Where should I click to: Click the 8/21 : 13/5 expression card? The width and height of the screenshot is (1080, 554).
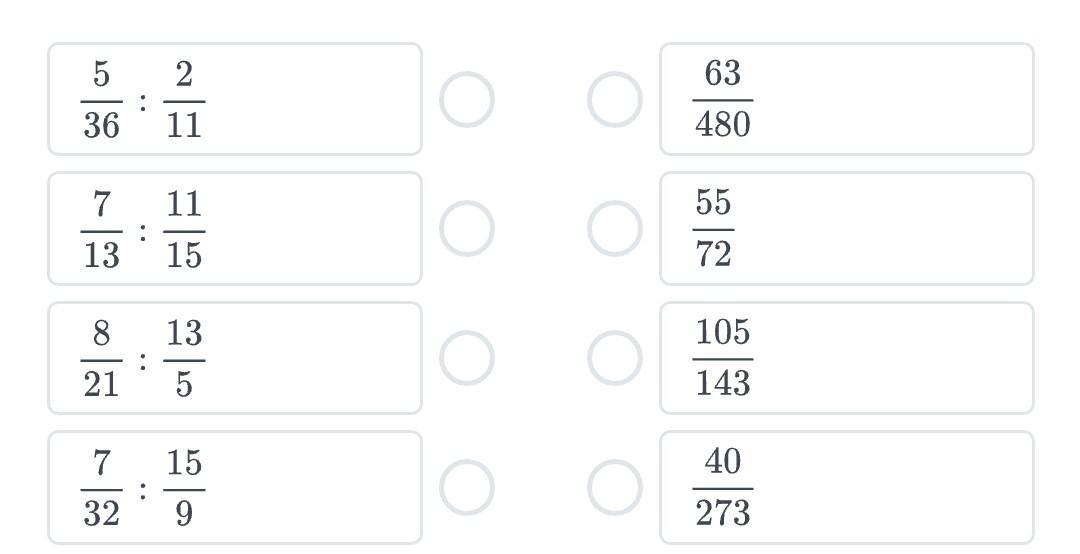click(235, 358)
